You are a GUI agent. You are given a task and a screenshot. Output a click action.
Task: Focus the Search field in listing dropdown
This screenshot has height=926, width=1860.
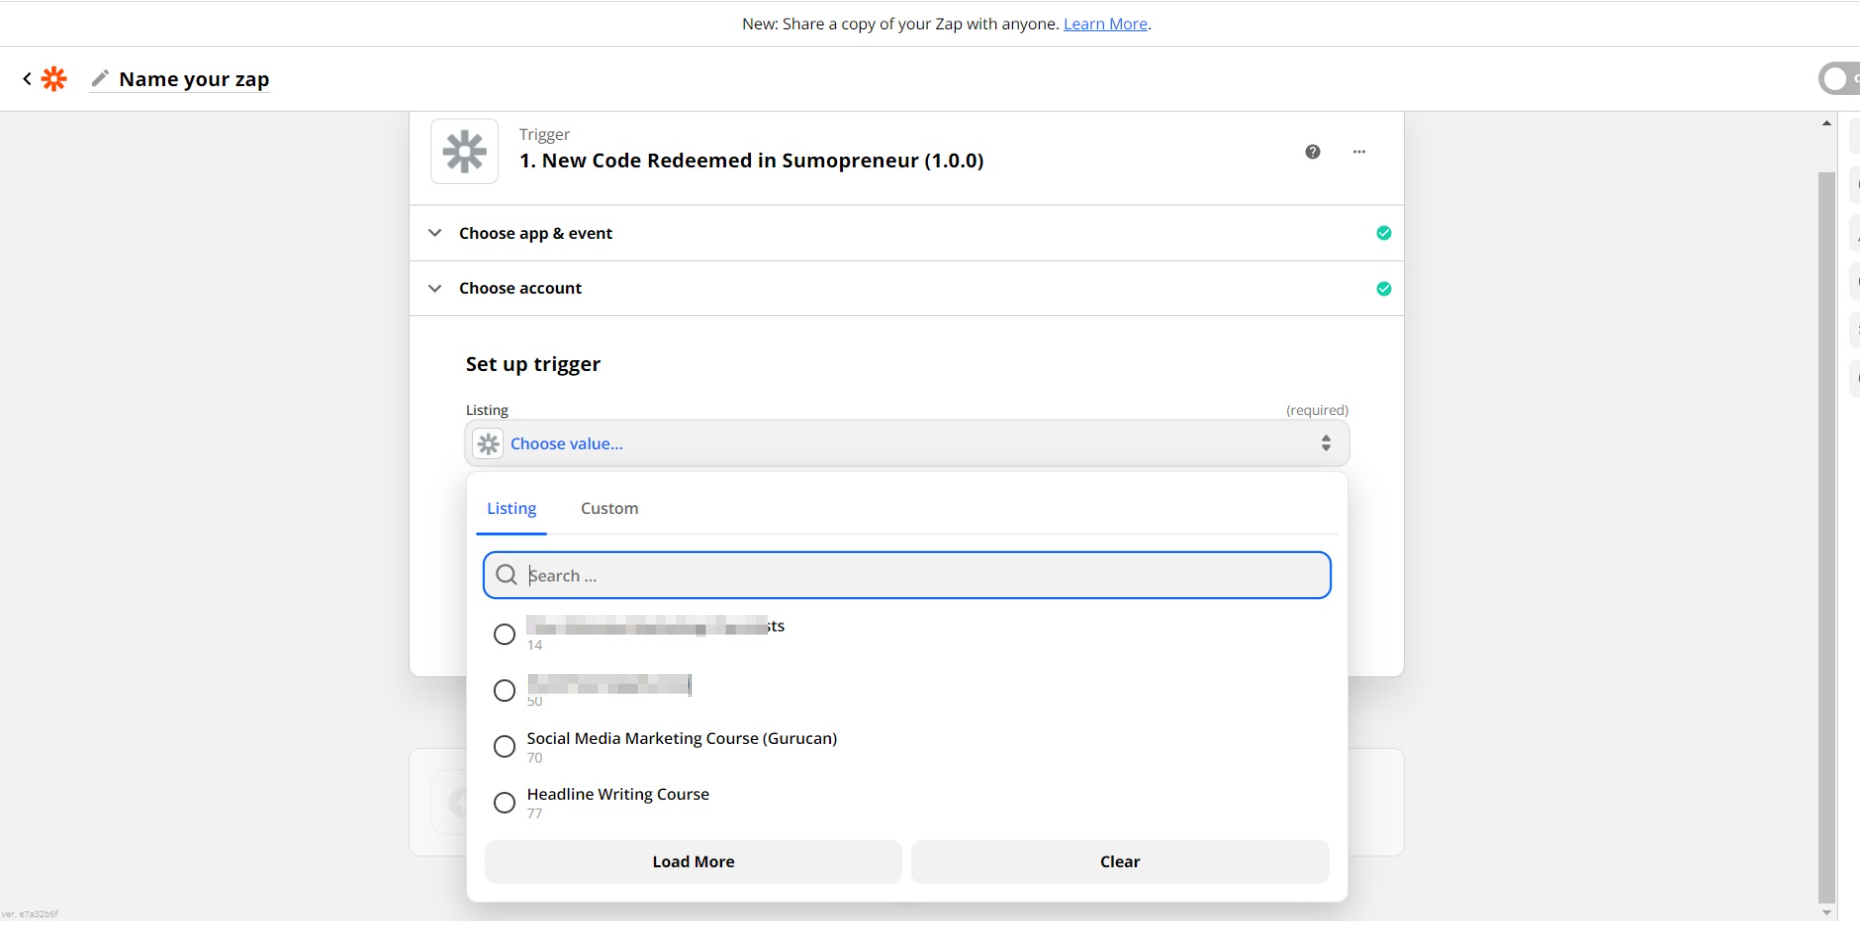pyautogui.click(x=907, y=575)
